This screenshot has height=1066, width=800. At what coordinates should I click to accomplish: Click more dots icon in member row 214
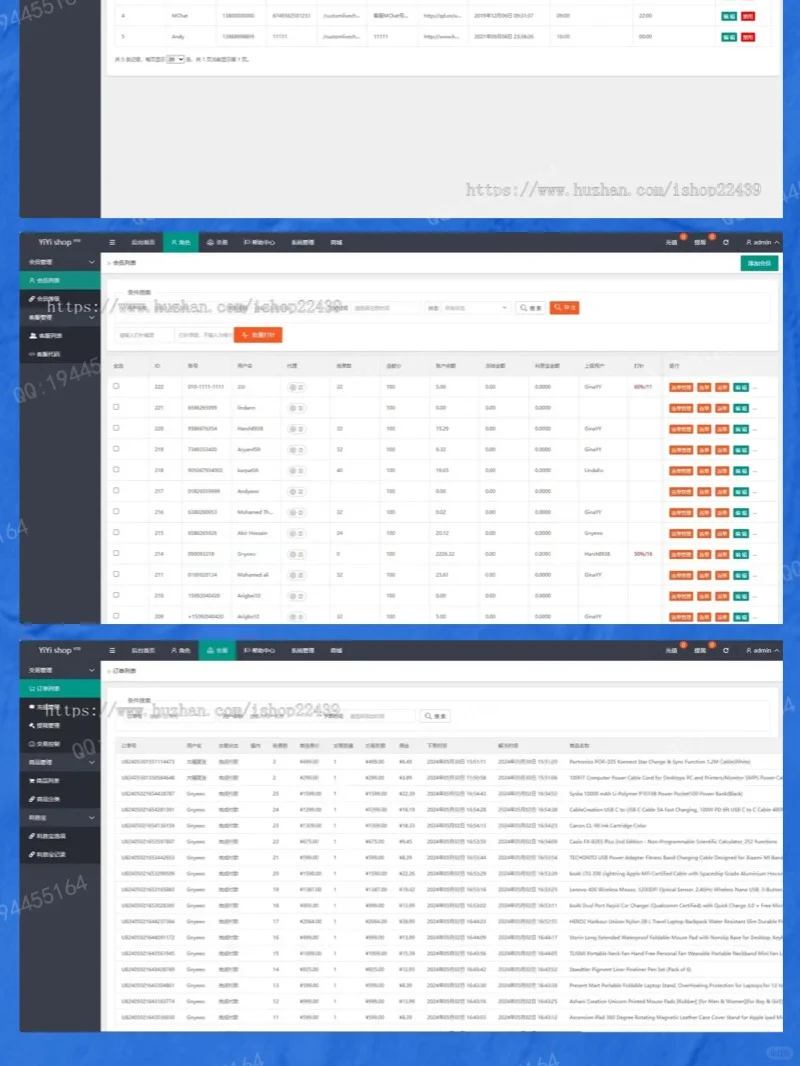(x=755, y=554)
